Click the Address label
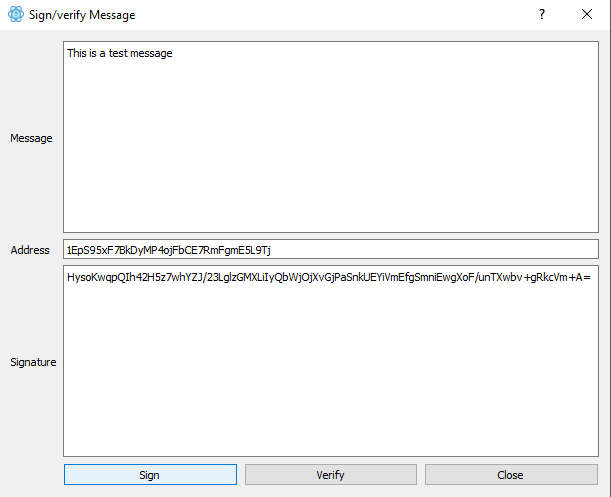This screenshot has height=497, width=611. click(x=30, y=250)
